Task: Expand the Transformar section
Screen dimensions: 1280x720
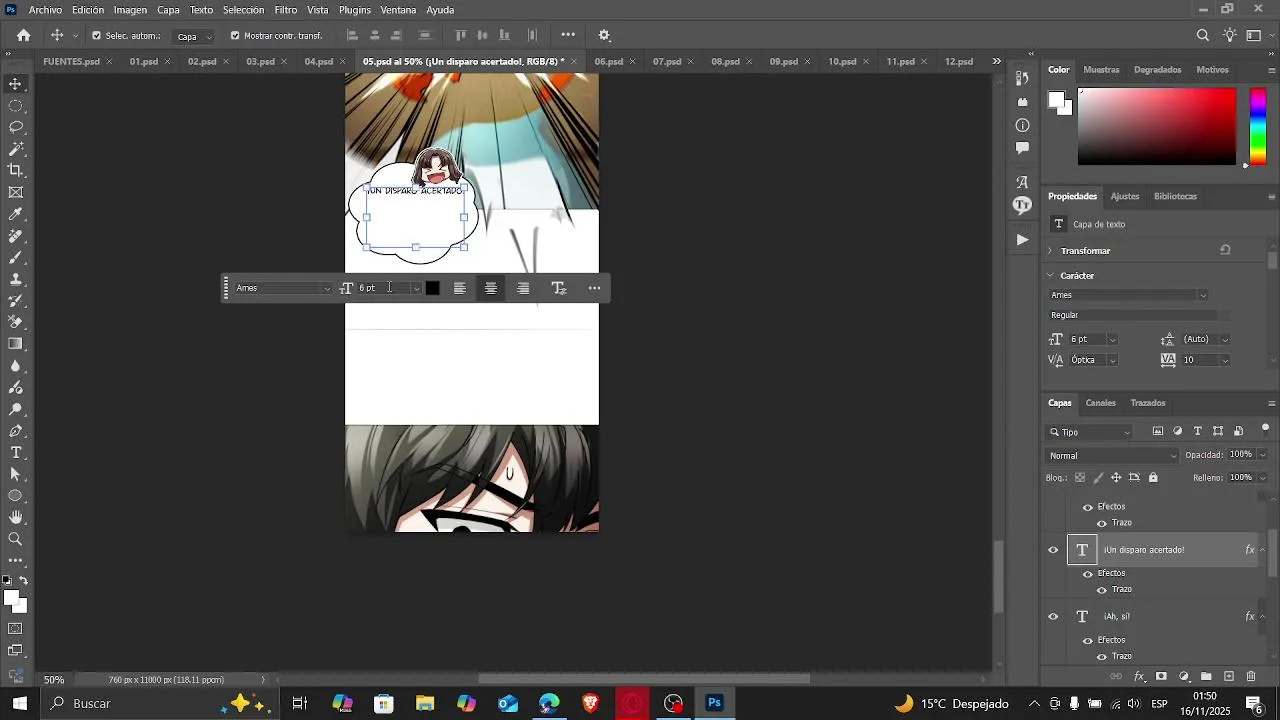Action: [x=1050, y=251]
